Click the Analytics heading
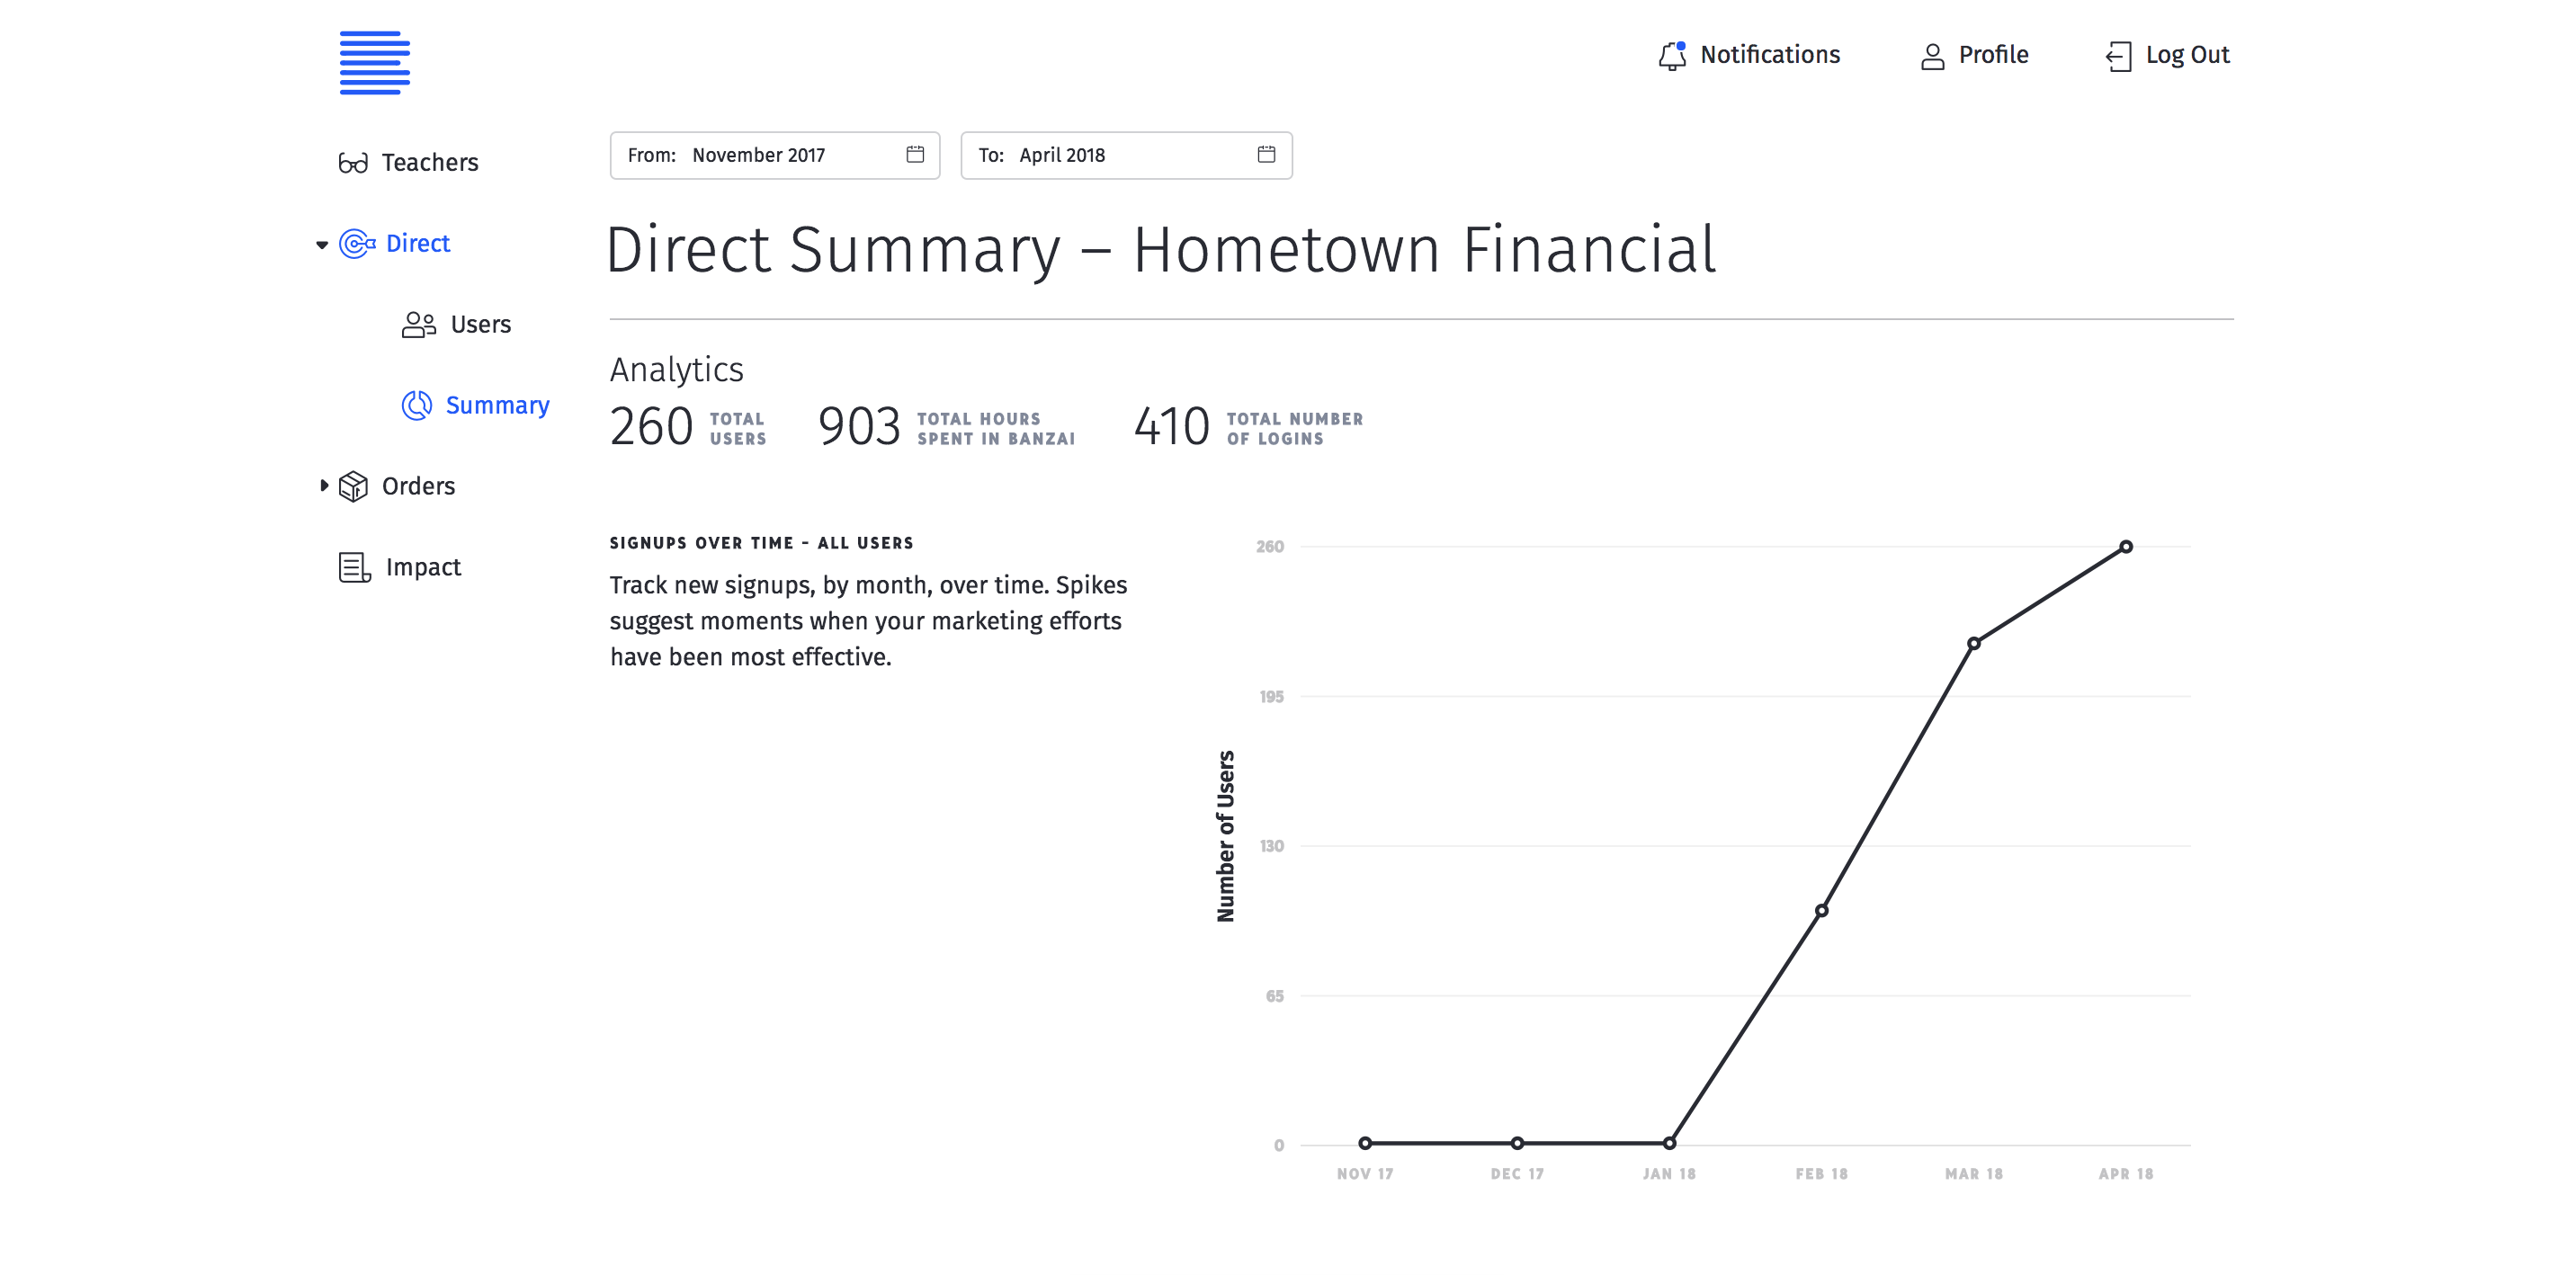This screenshot has width=2576, height=1275. [x=676, y=370]
